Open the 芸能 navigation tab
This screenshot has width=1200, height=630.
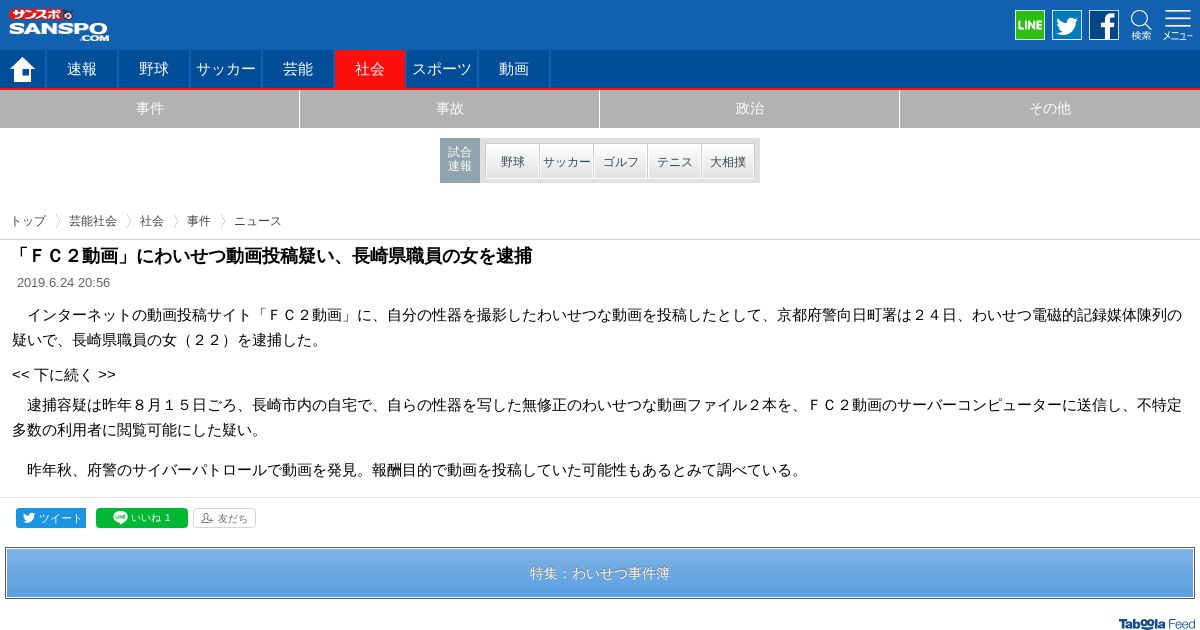tap(298, 69)
